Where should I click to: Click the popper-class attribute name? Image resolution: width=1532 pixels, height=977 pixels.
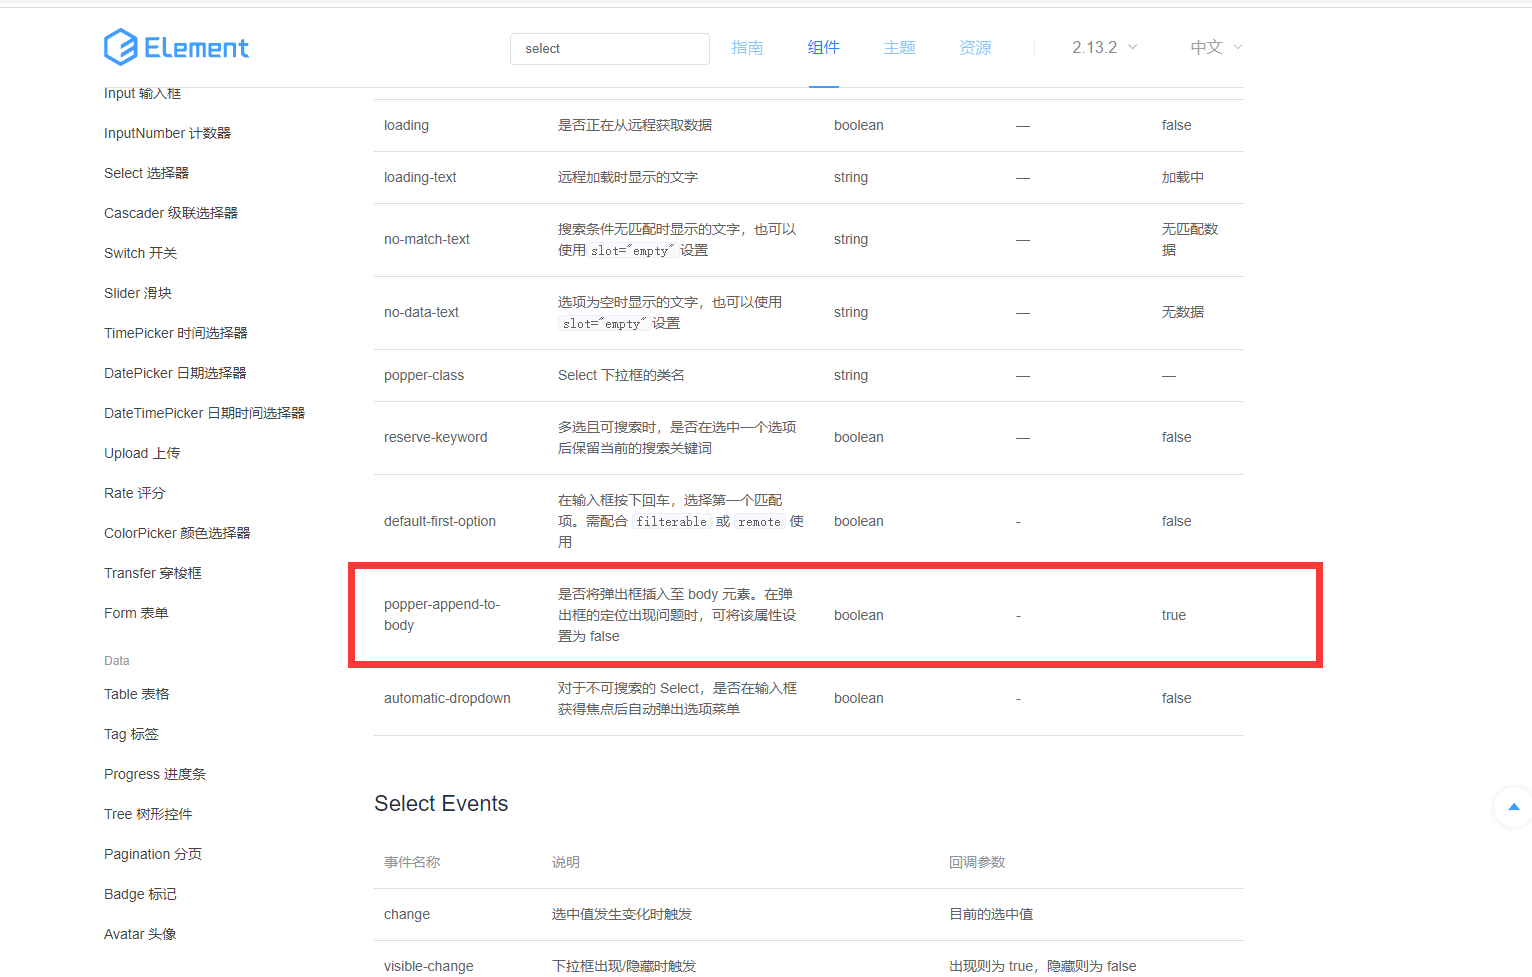pyautogui.click(x=424, y=375)
